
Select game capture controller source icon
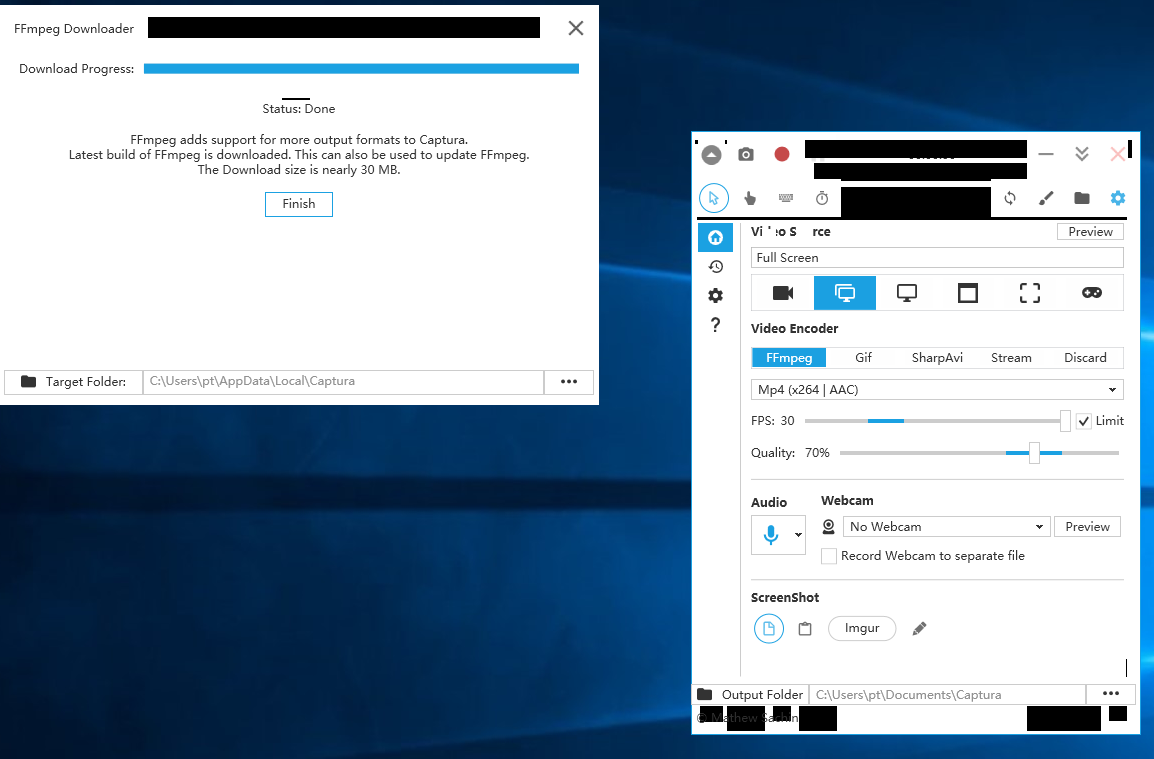[x=1091, y=293]
